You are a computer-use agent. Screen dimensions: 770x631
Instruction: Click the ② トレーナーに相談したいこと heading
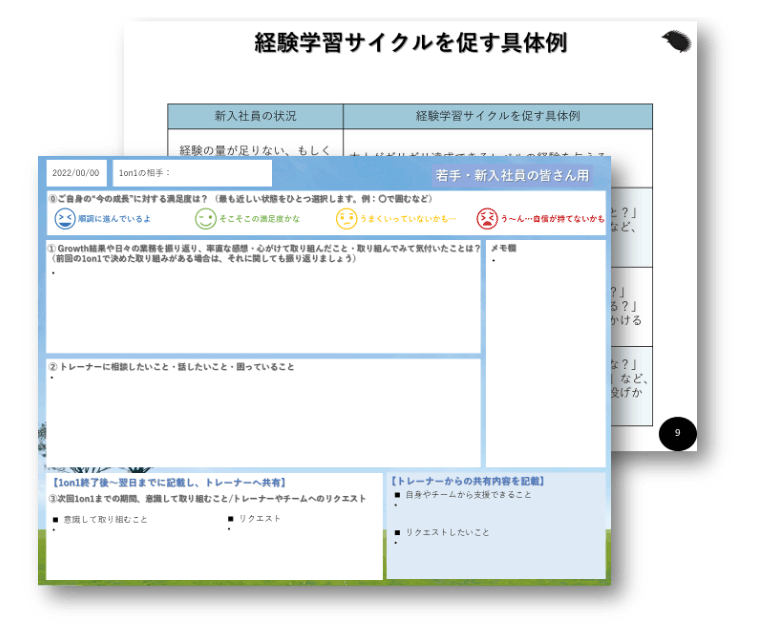(x=172, y=367)
